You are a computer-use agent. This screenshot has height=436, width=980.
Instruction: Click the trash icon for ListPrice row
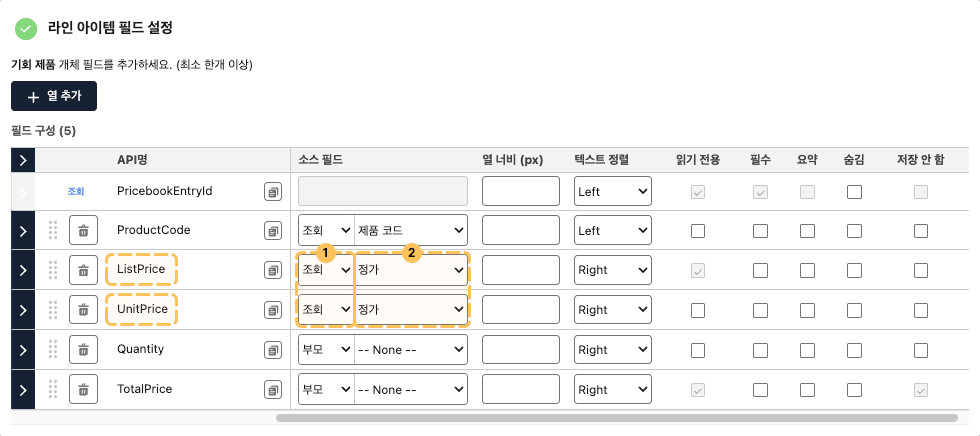(x=83, y=270)
